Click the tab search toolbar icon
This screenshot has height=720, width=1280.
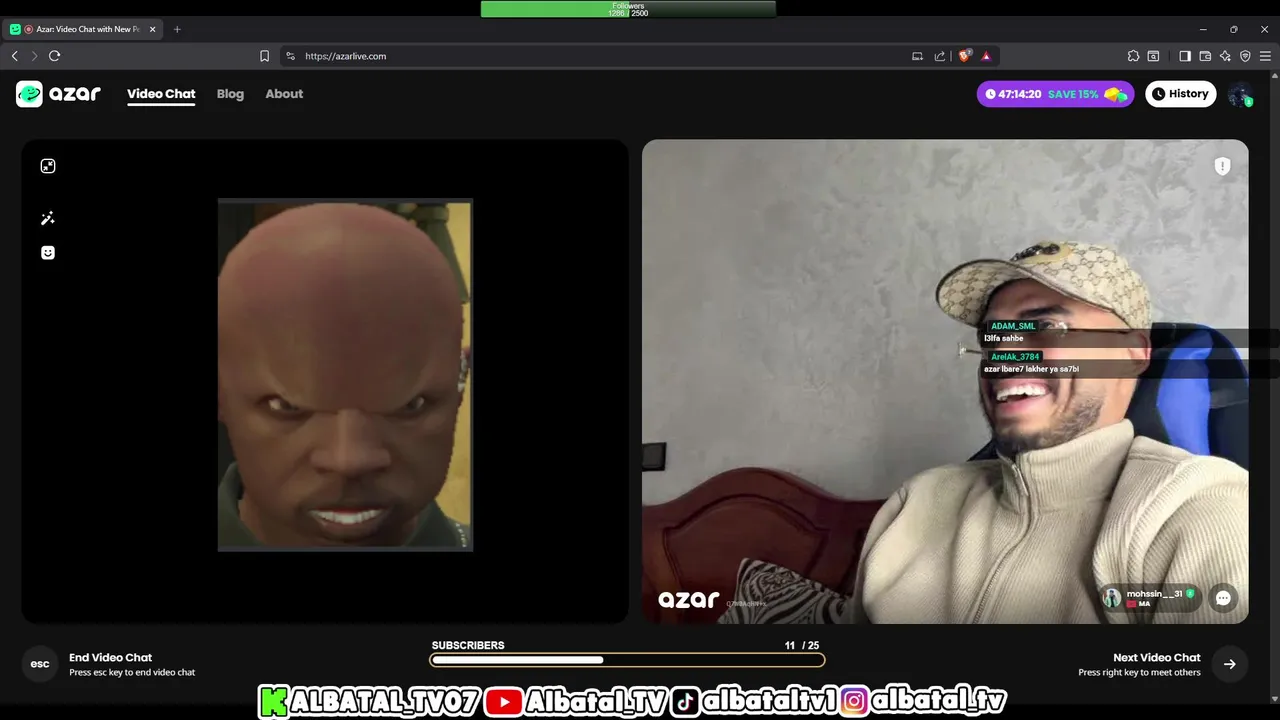(x=1153, y=56)
